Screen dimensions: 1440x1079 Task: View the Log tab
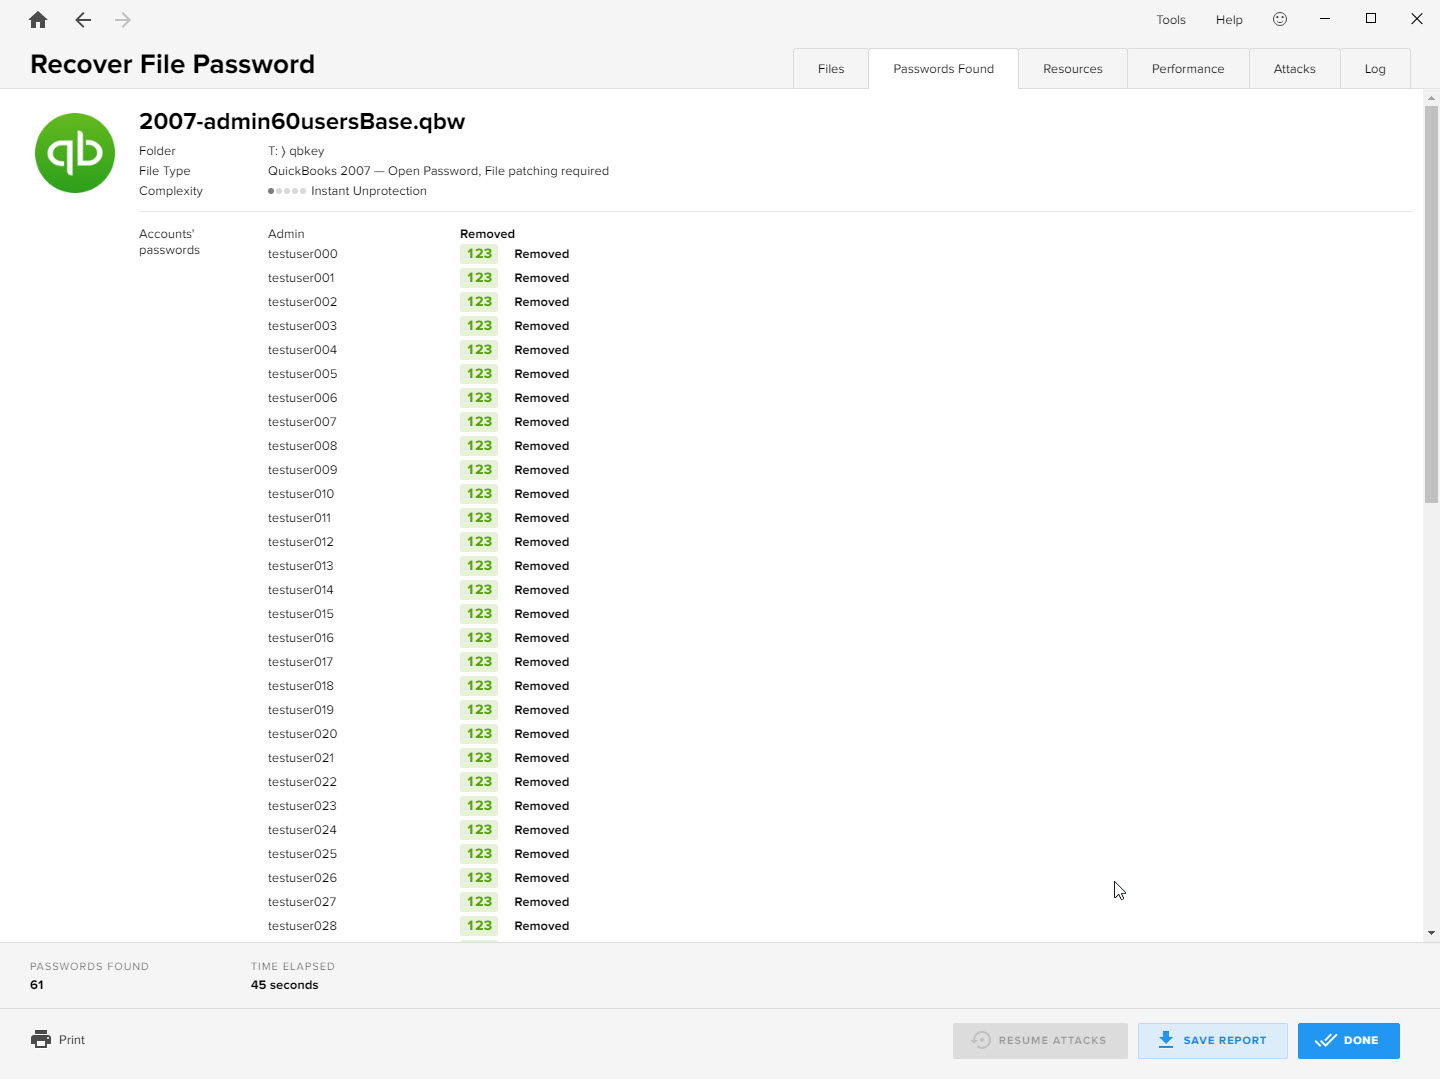click(x=1375, y=69)
